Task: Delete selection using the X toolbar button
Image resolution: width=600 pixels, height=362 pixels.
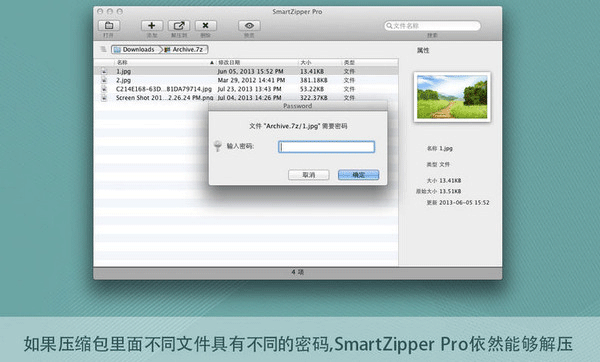Action: coord(205,26)
